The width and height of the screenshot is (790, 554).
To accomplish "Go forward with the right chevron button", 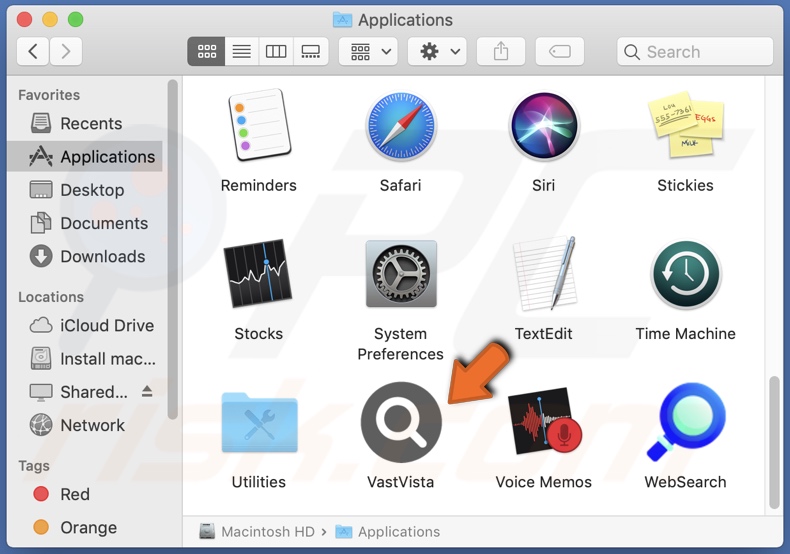I will [65, 51].
